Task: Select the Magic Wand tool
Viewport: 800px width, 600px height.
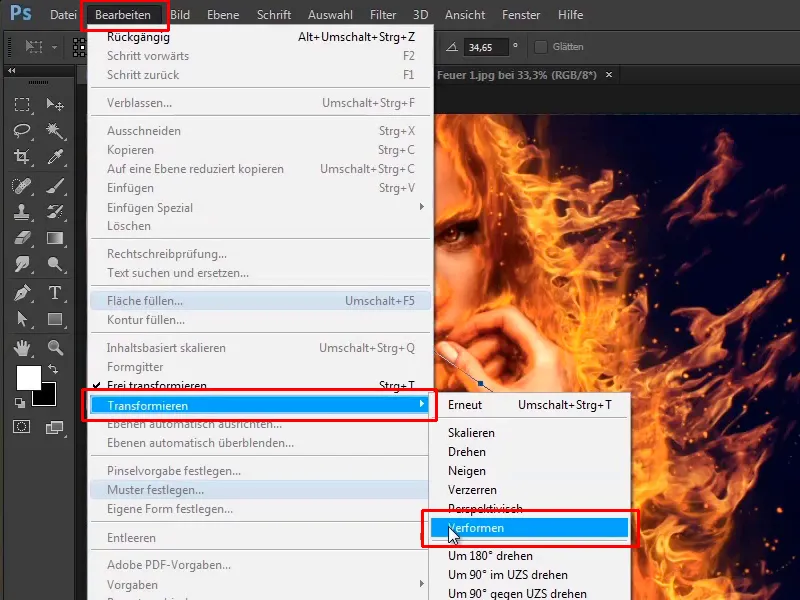Action: point(55,131)
